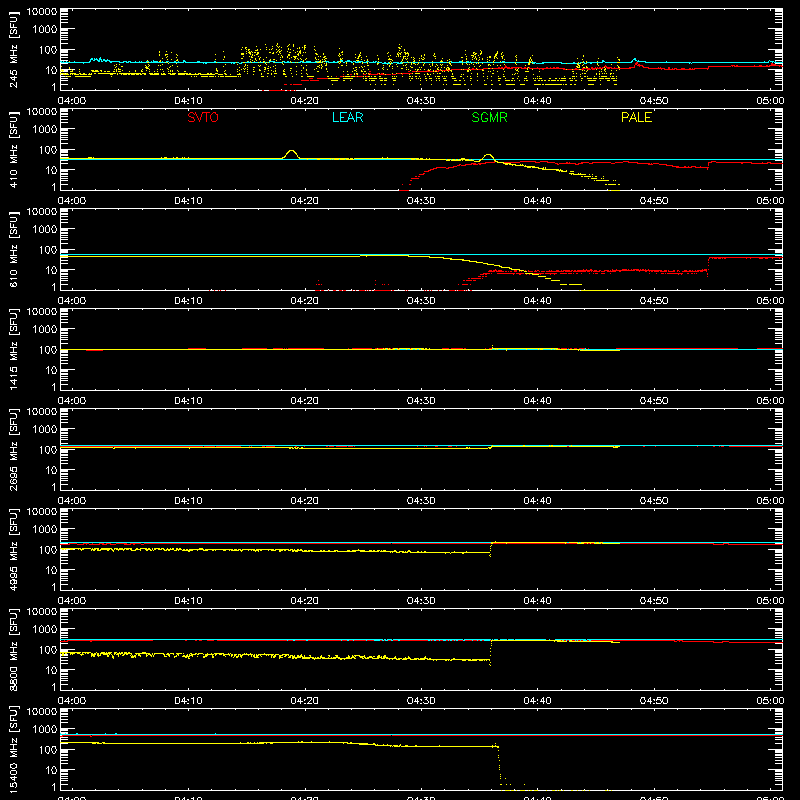Select the '4995 MHz [SFU]' axis label

coord(13,550)
